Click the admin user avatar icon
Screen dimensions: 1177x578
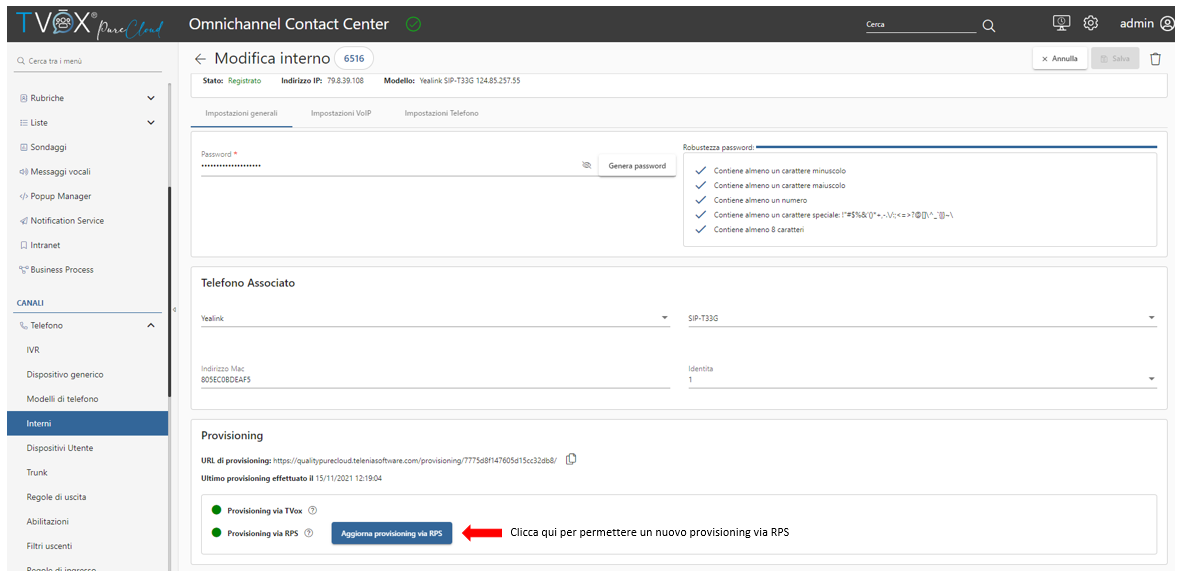(x=1166, y=23)
